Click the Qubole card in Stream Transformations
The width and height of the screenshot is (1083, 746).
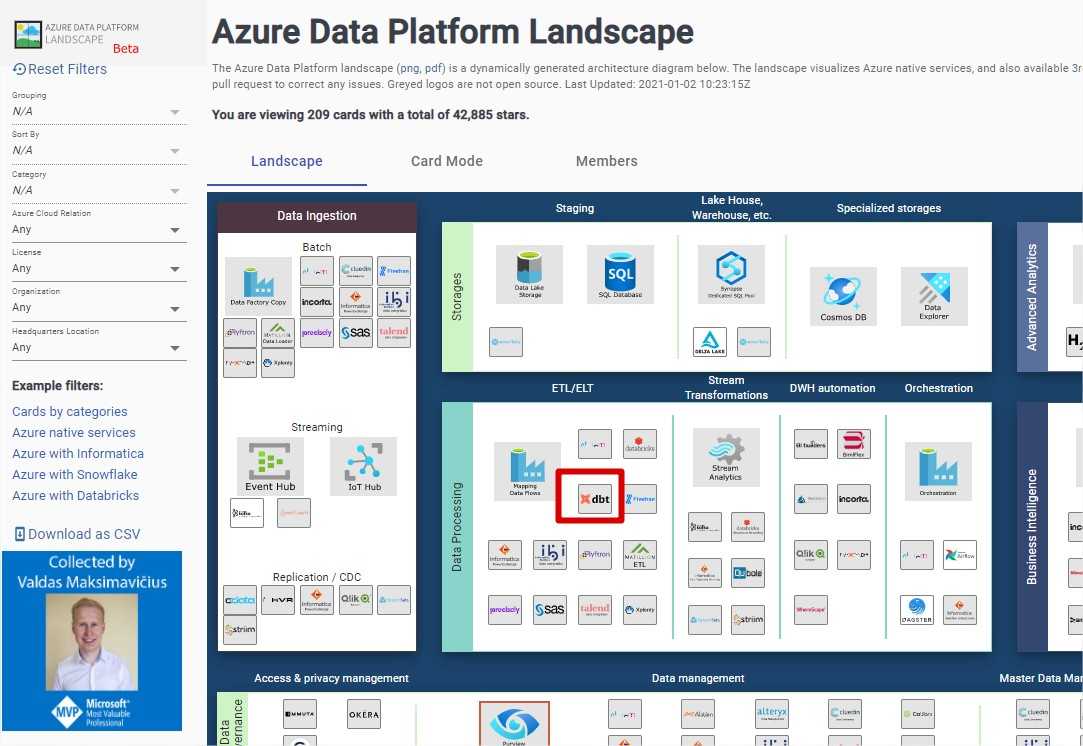click(x=747, y=573)
